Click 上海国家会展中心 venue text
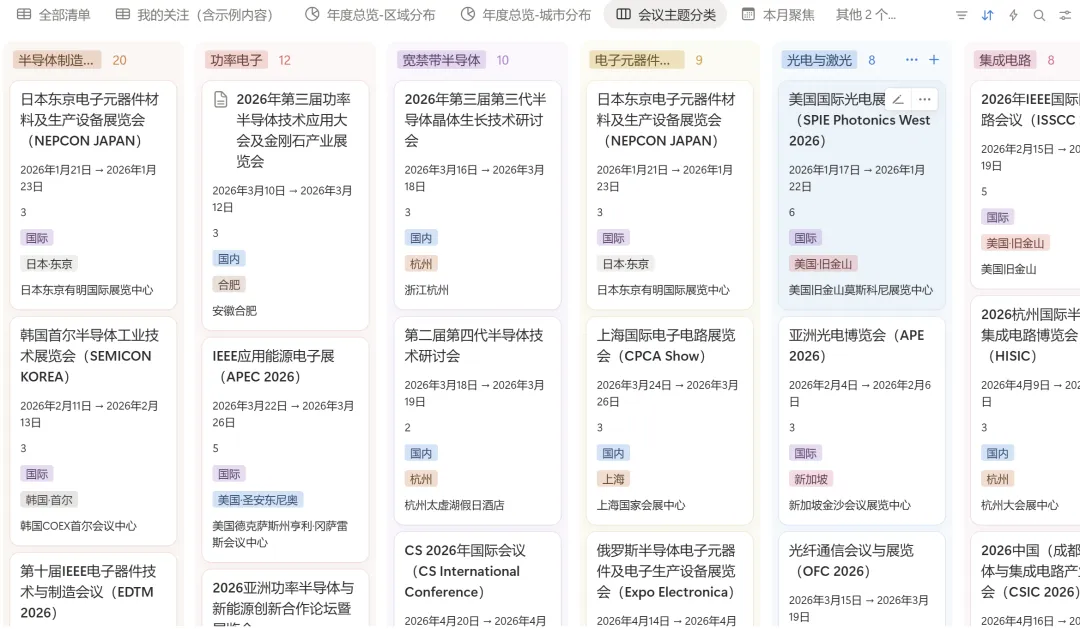The width and height of the screenshot is (1080, 629). [x=641, y=505]
